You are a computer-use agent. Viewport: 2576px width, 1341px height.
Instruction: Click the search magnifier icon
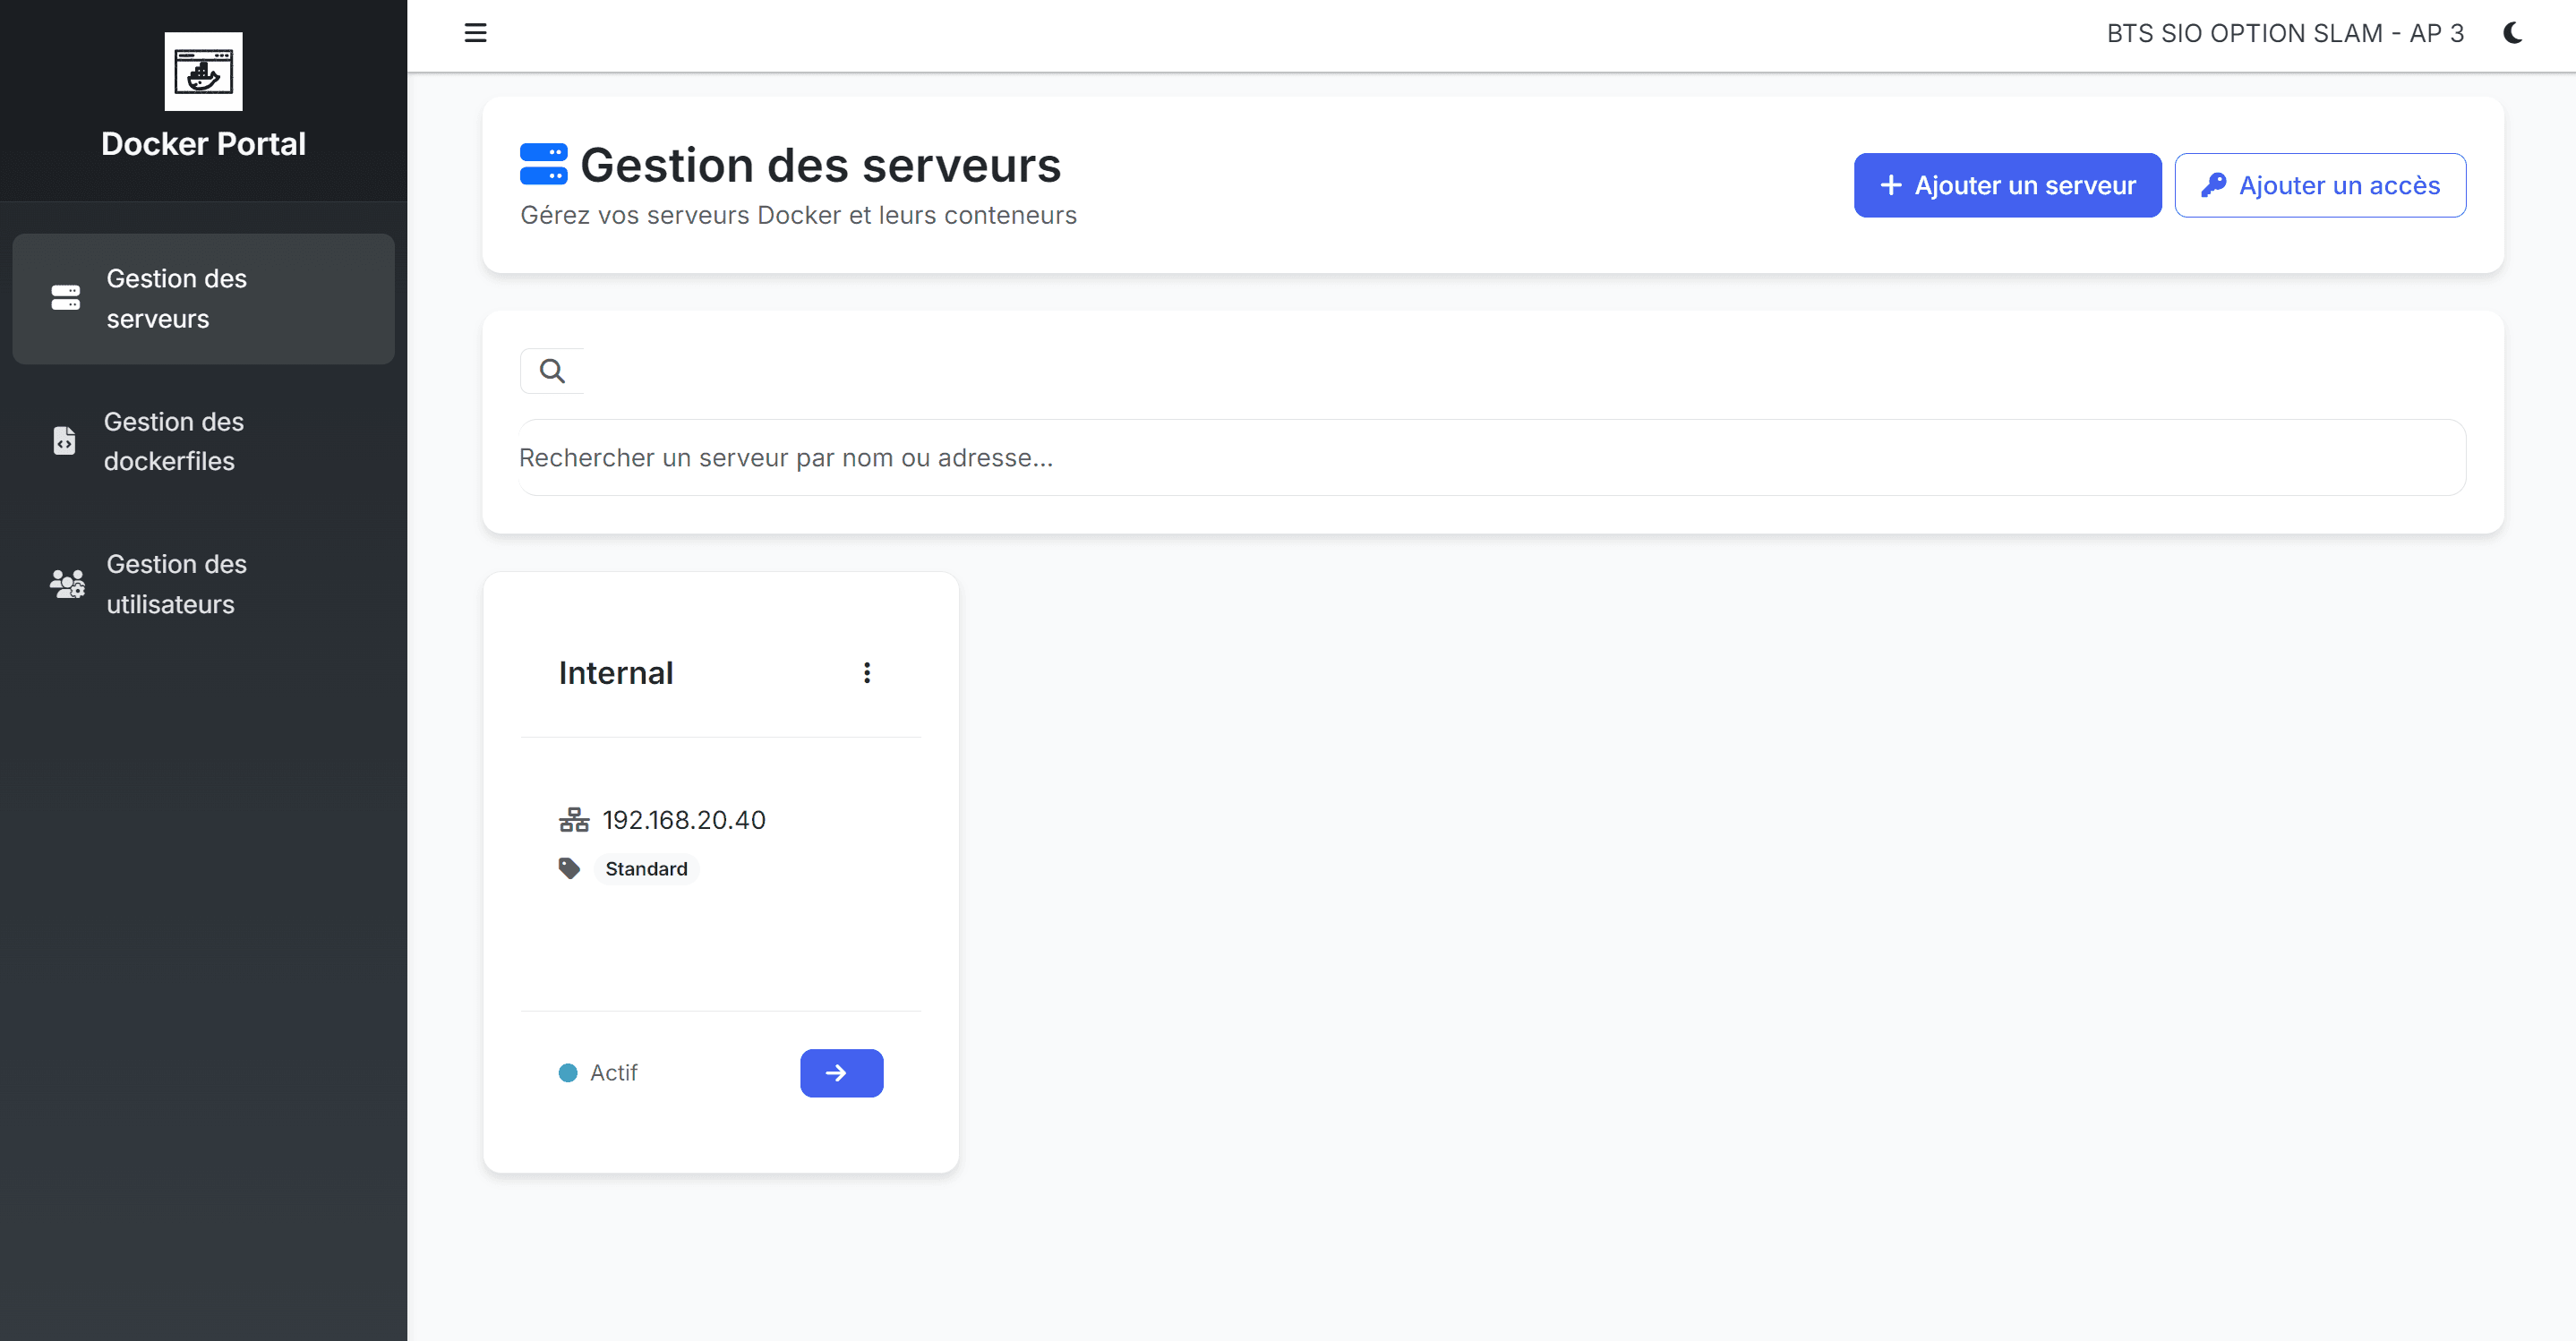(552, 371)
